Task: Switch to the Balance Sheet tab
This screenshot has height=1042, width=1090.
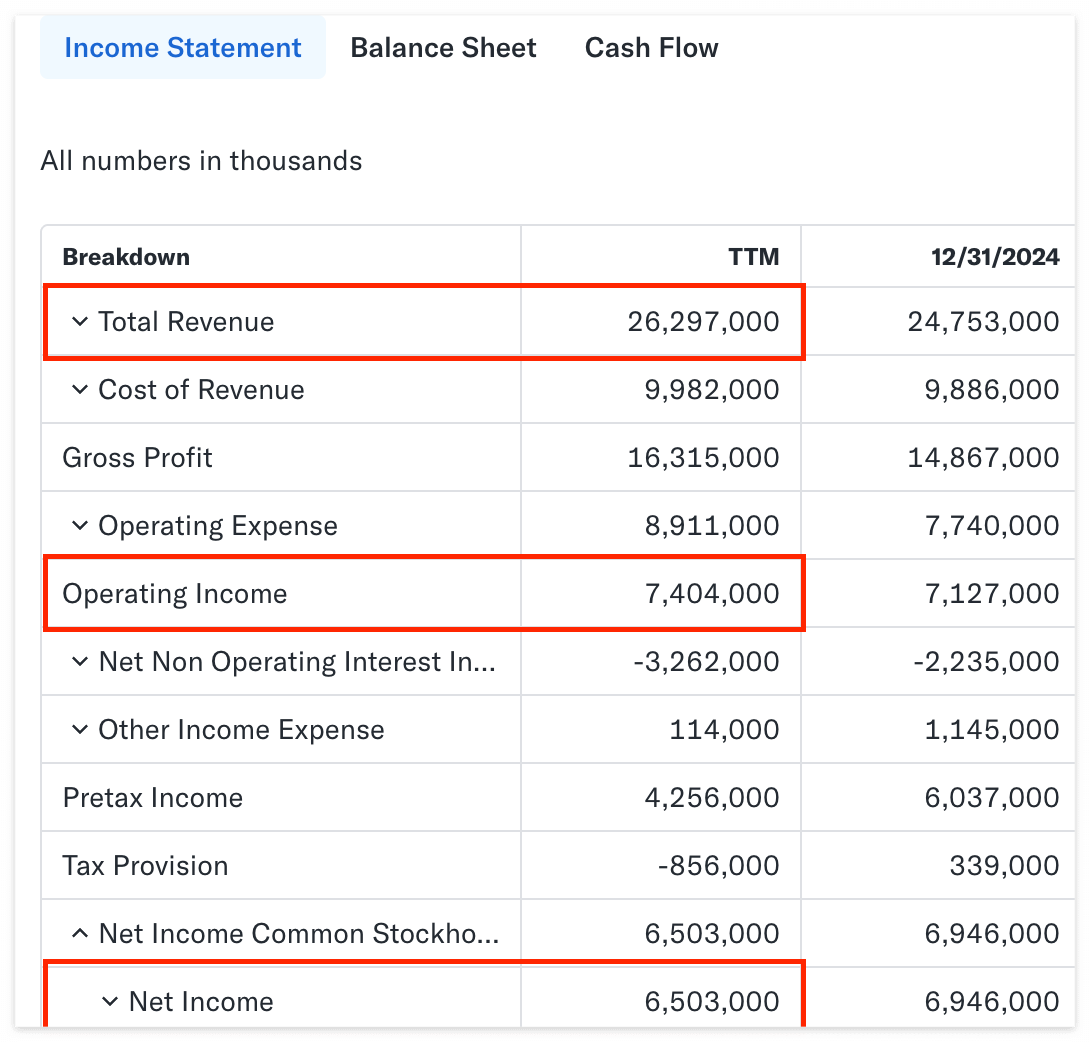Action: 443,48
